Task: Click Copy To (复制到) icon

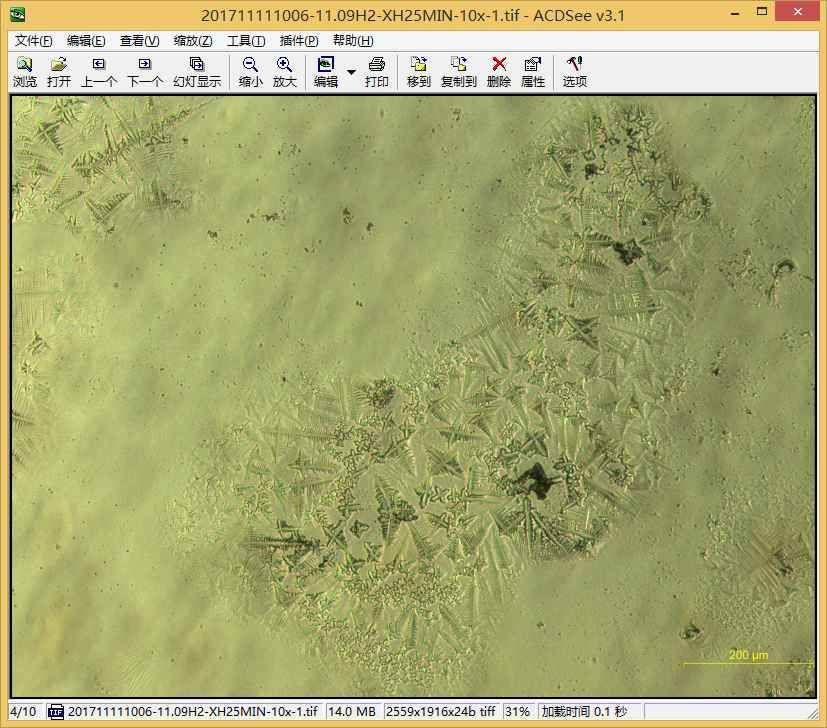Action: pyautogui.click(x=458, y=72)
